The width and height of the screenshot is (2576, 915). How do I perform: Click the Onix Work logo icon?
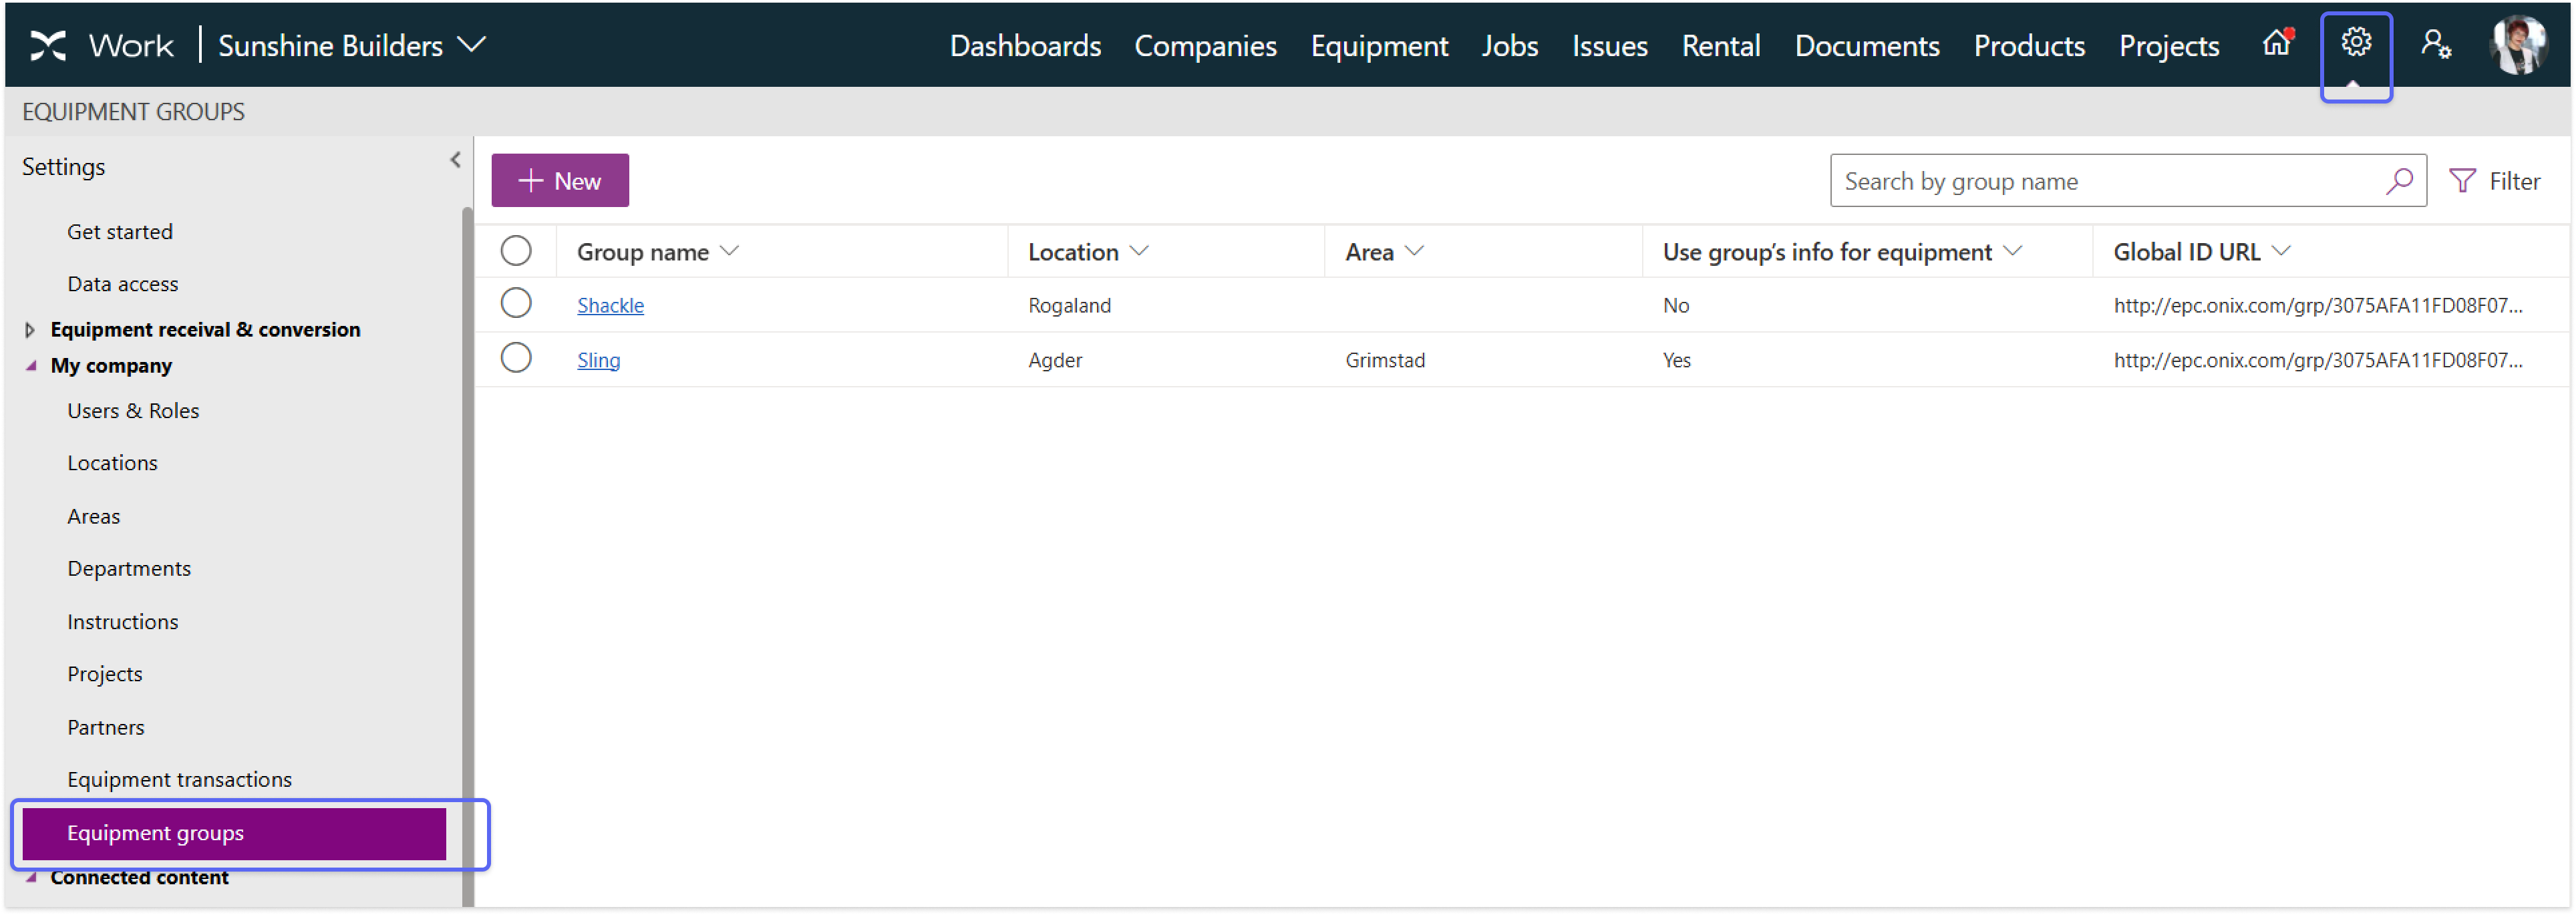[x=47, y=46]
